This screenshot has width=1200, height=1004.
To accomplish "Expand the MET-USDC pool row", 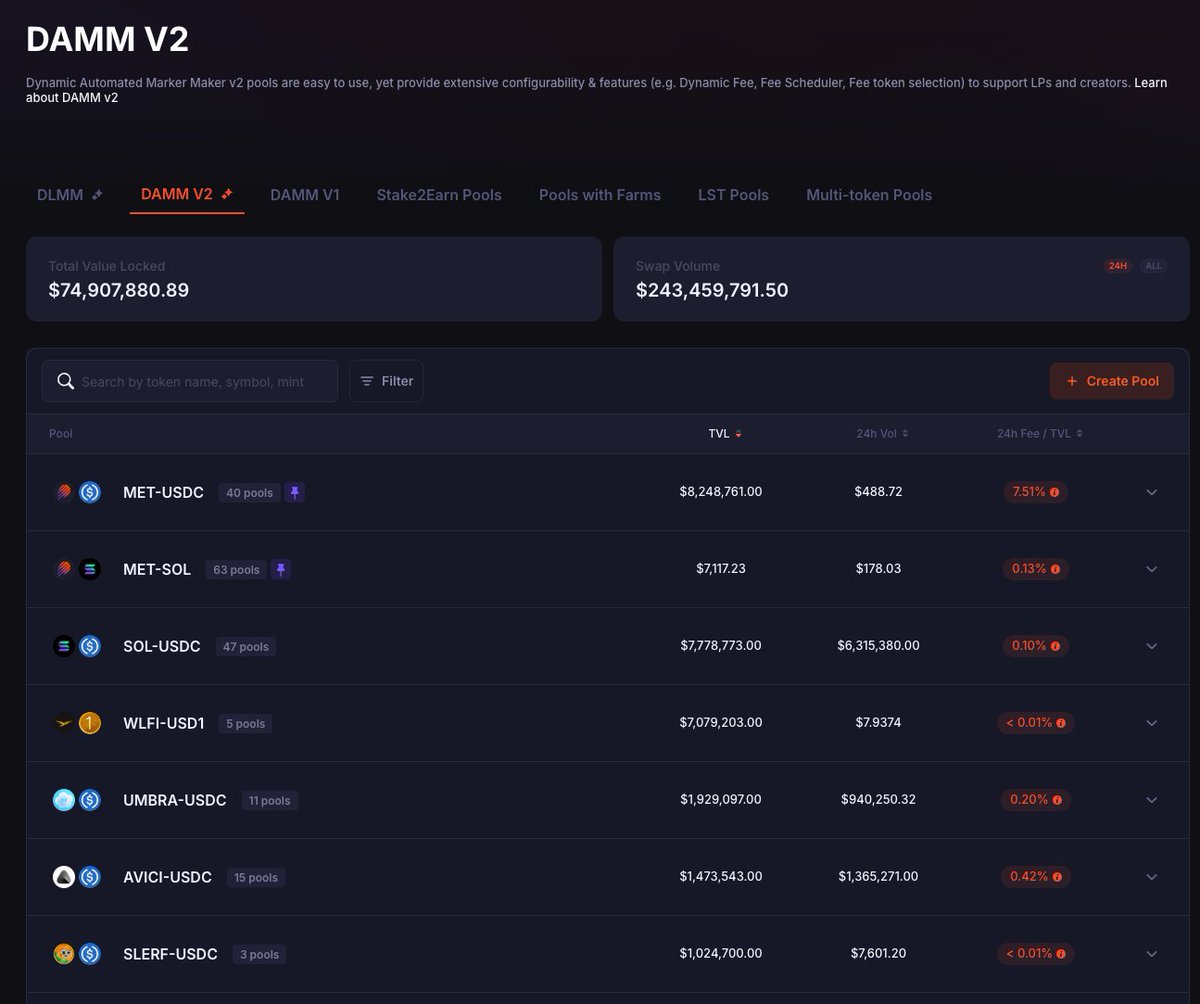I will point(1152,492).
